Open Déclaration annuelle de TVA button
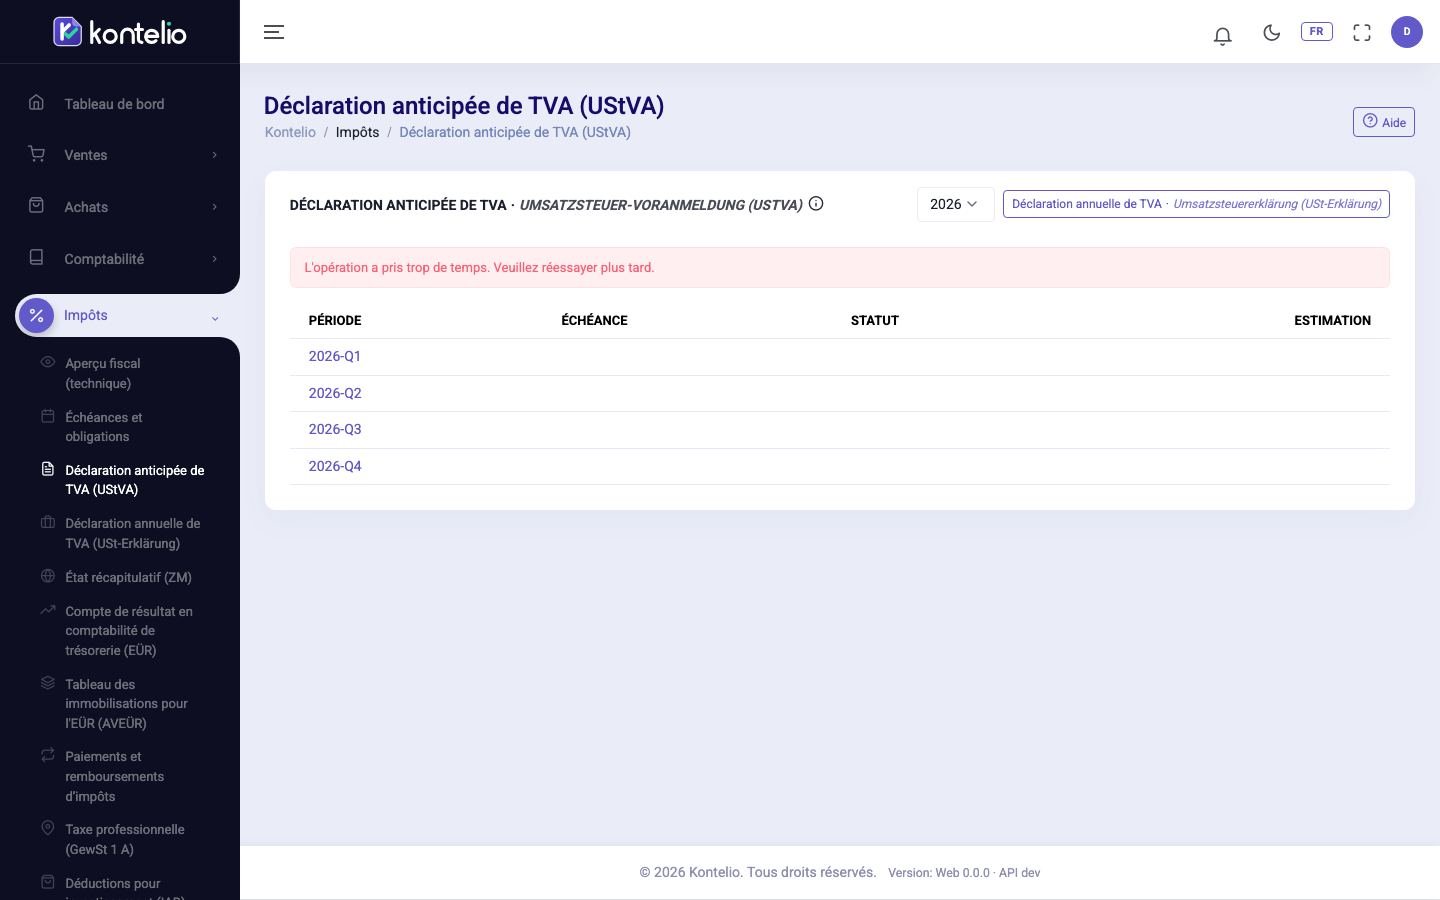This screenshot has height=900, width=1440. tap(1196, 204)
